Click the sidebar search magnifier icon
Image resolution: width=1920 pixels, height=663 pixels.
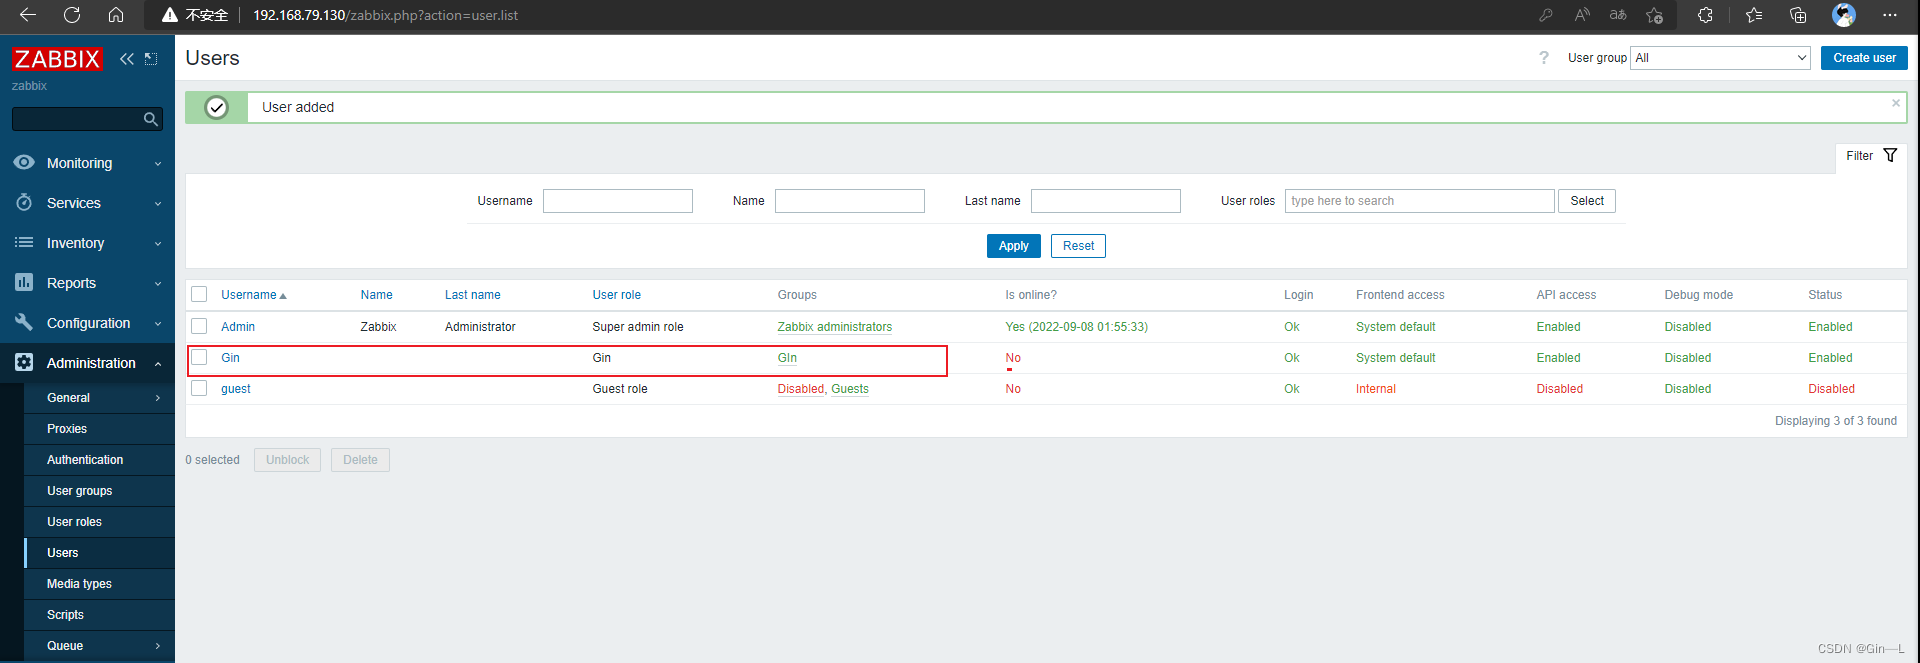click(151, 119)
